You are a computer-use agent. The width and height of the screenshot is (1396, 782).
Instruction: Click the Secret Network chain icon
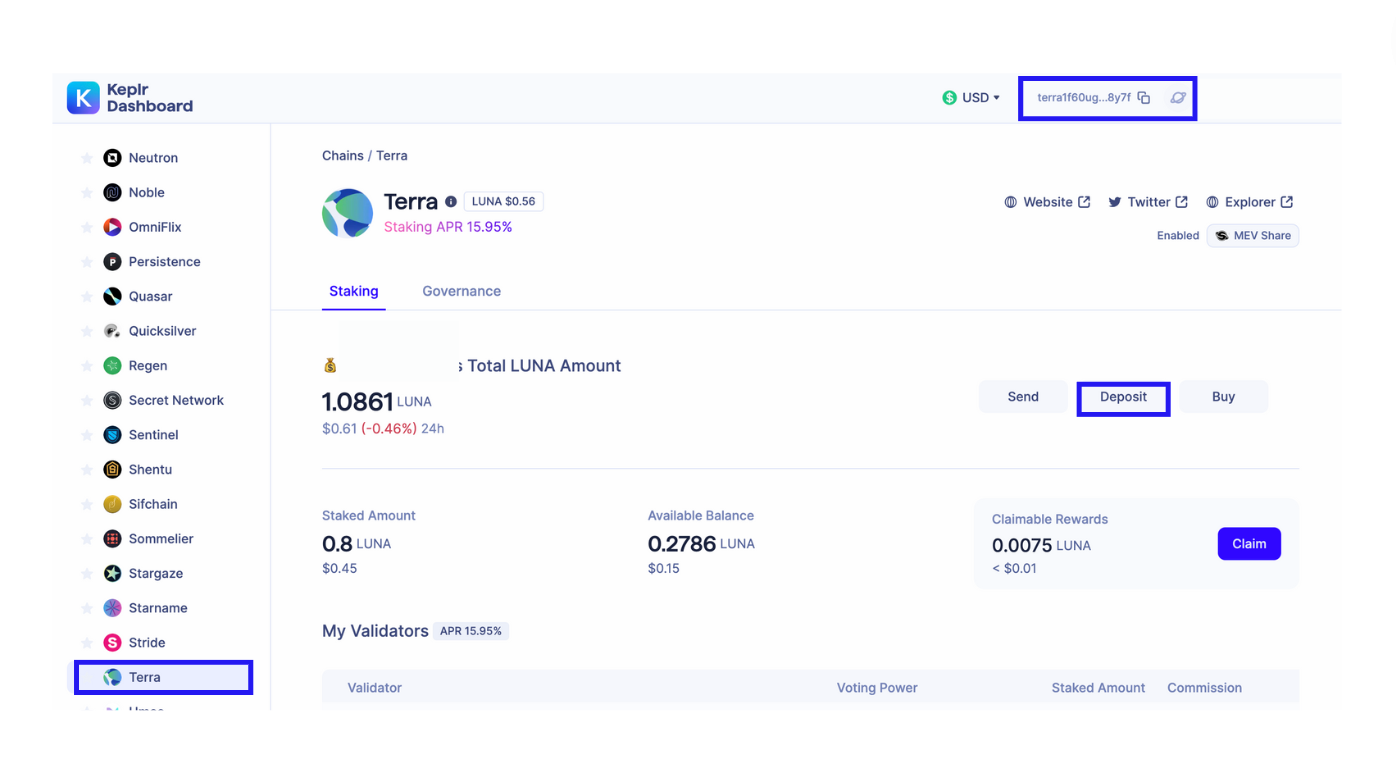[x=112, y=400]
